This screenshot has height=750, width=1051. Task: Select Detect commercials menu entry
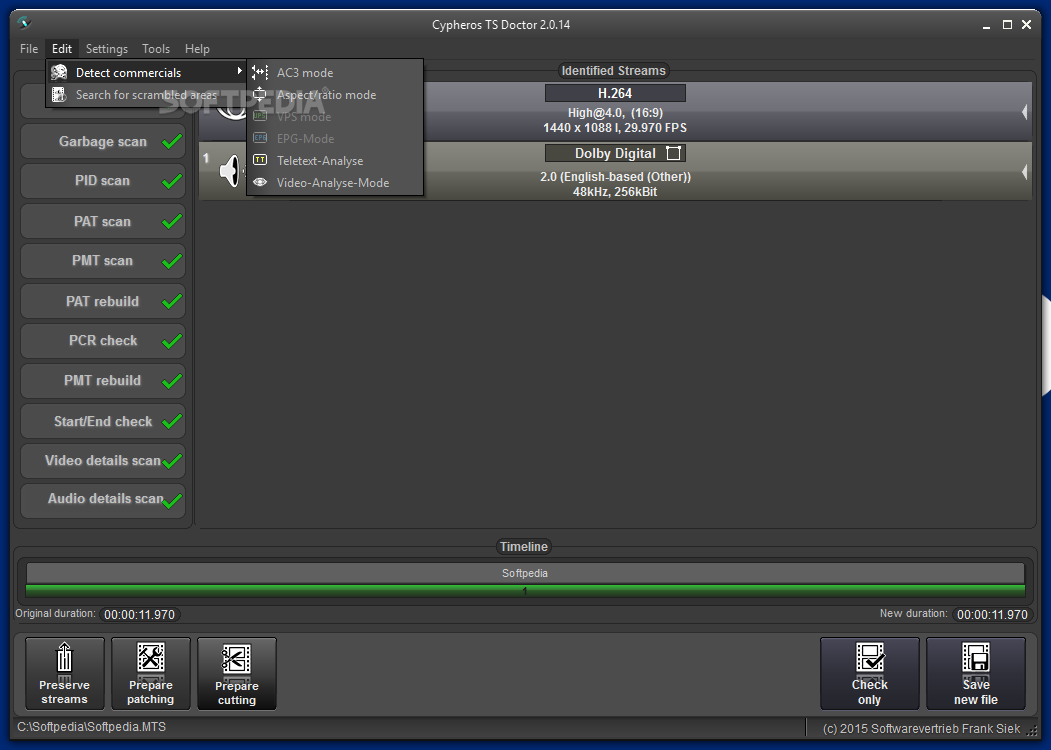pyautogui.click(x=146, y=72)
